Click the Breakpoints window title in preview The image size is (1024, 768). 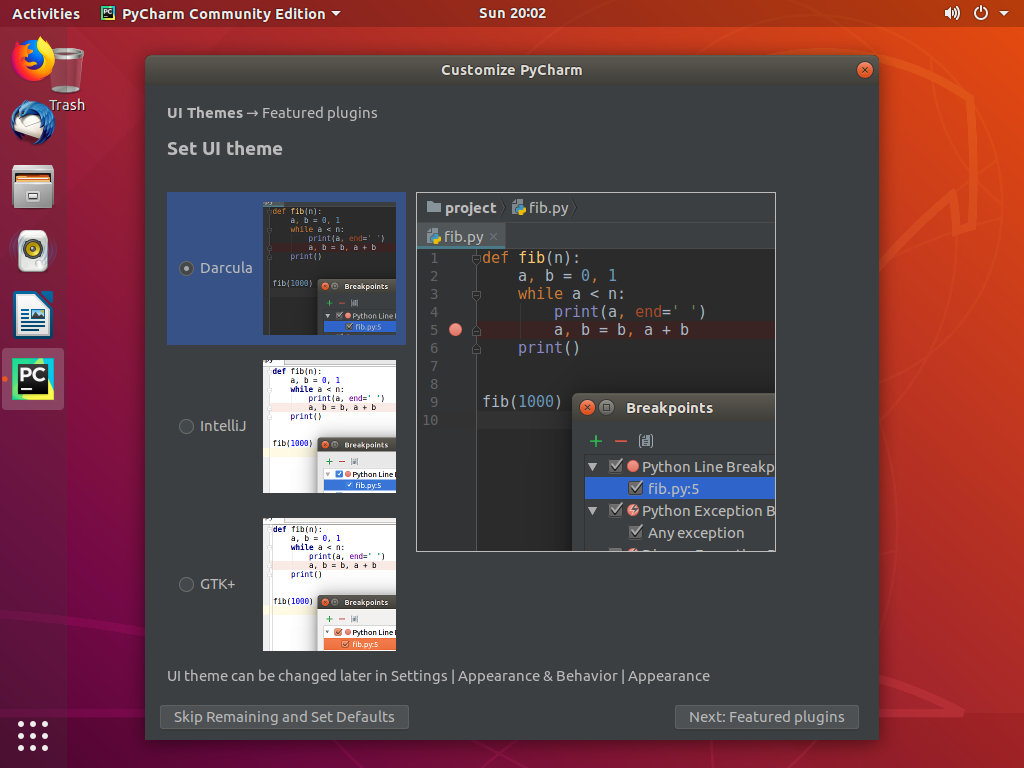(x=669, y=408)
